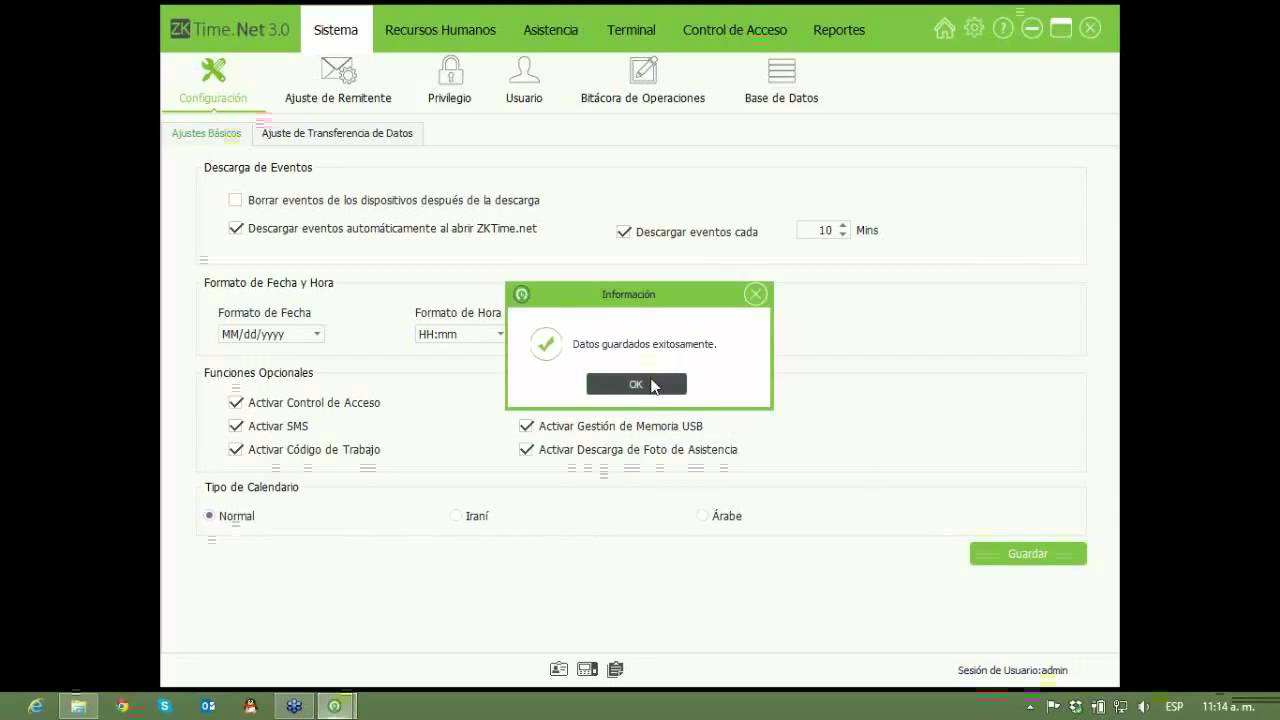This screenshot has width=1280, height=720.
Task: Click the Guardar button
Action: coord(1028,554)
